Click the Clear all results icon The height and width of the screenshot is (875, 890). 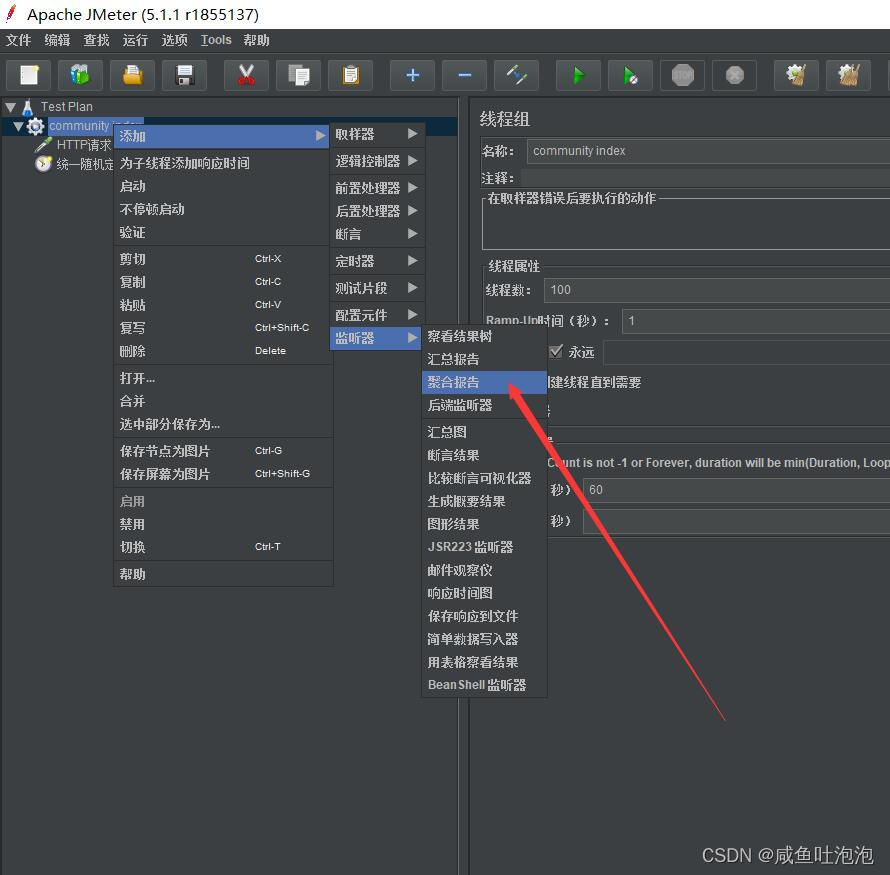coord(849,75)
